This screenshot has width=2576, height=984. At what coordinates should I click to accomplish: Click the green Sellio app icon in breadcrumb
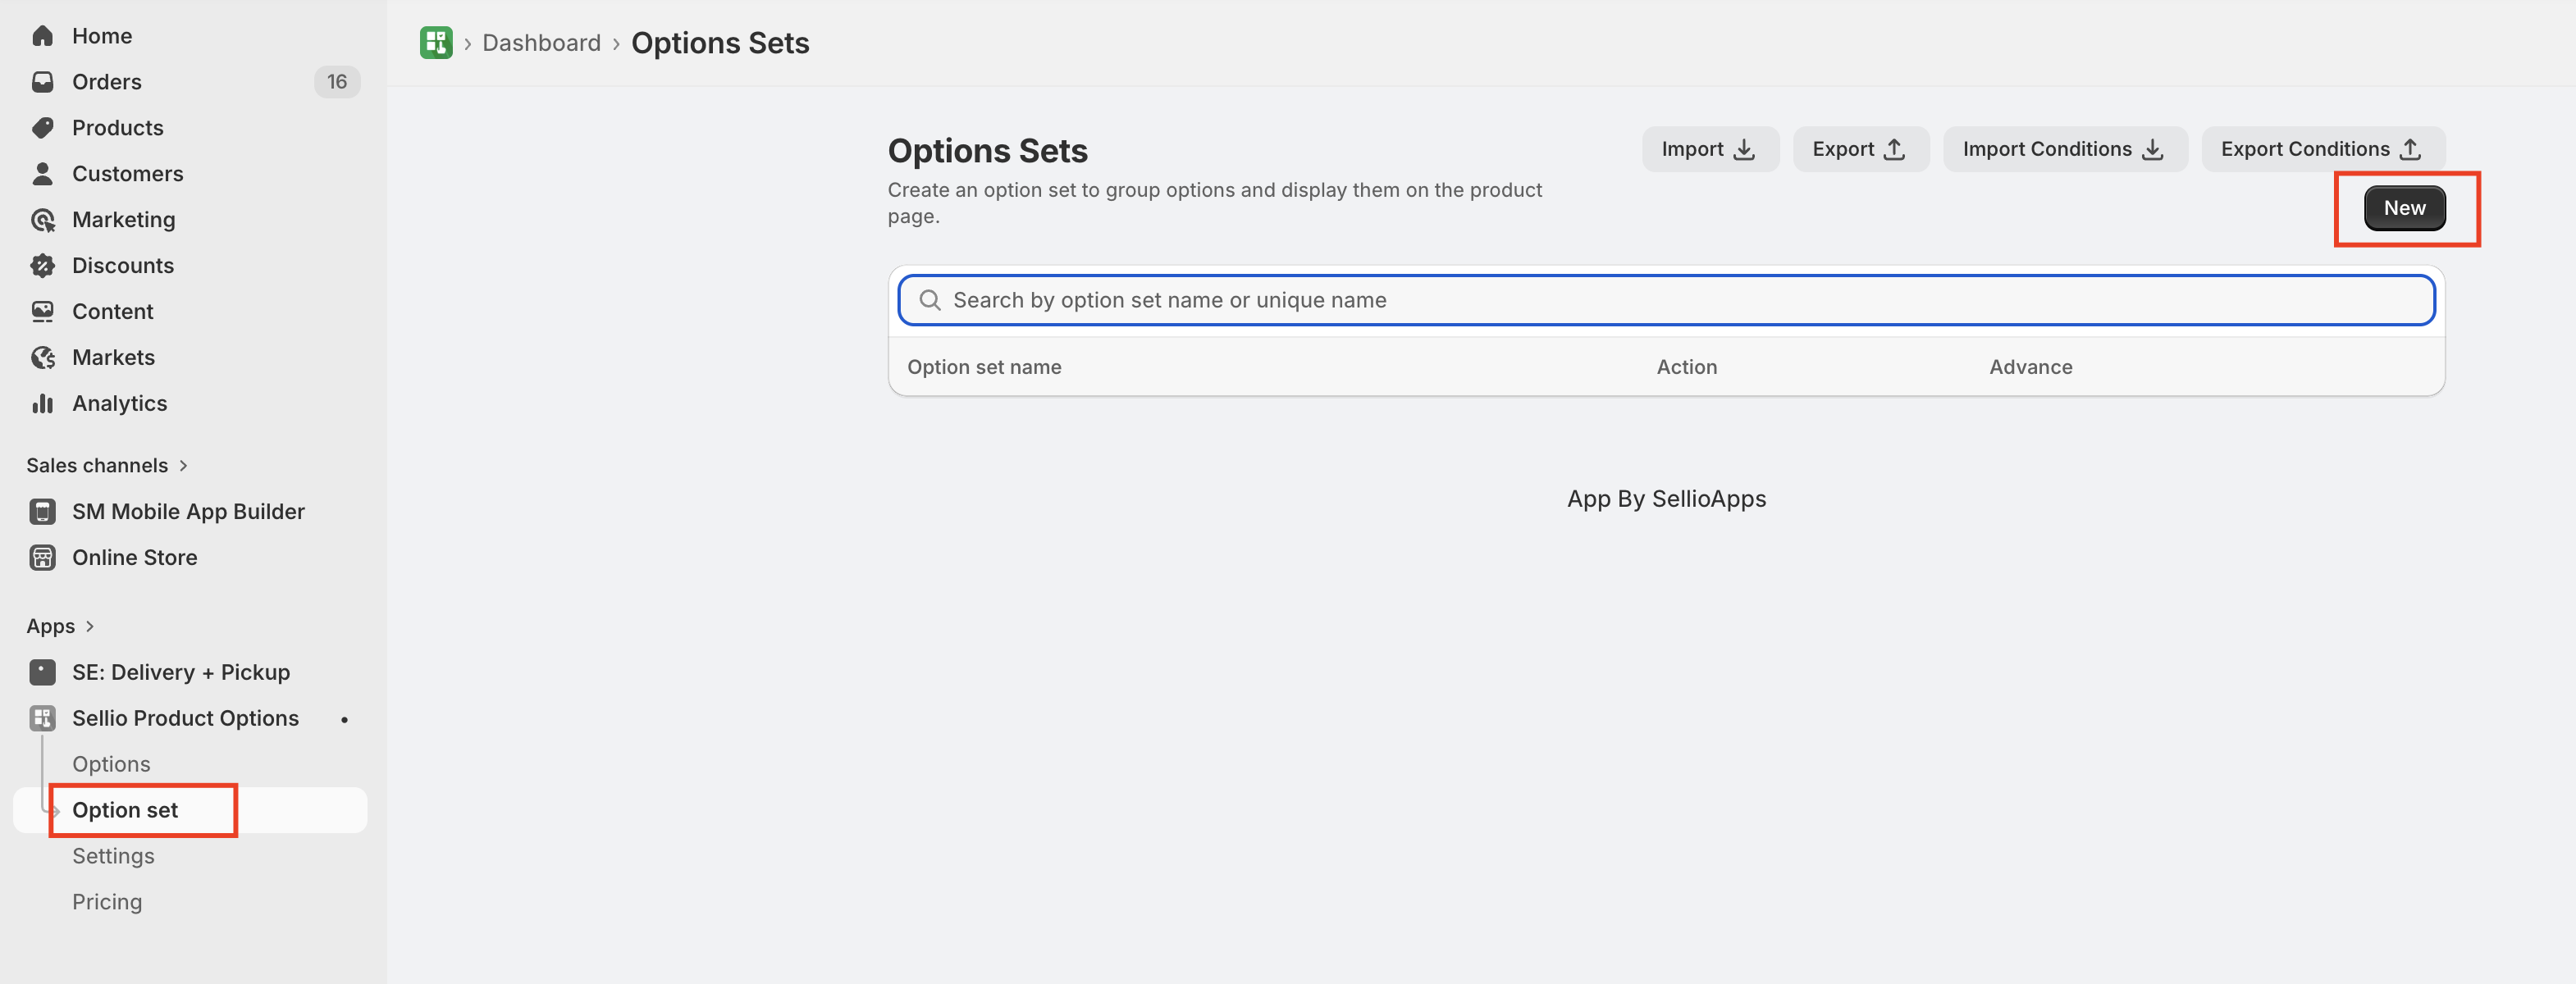click(436, 43)
